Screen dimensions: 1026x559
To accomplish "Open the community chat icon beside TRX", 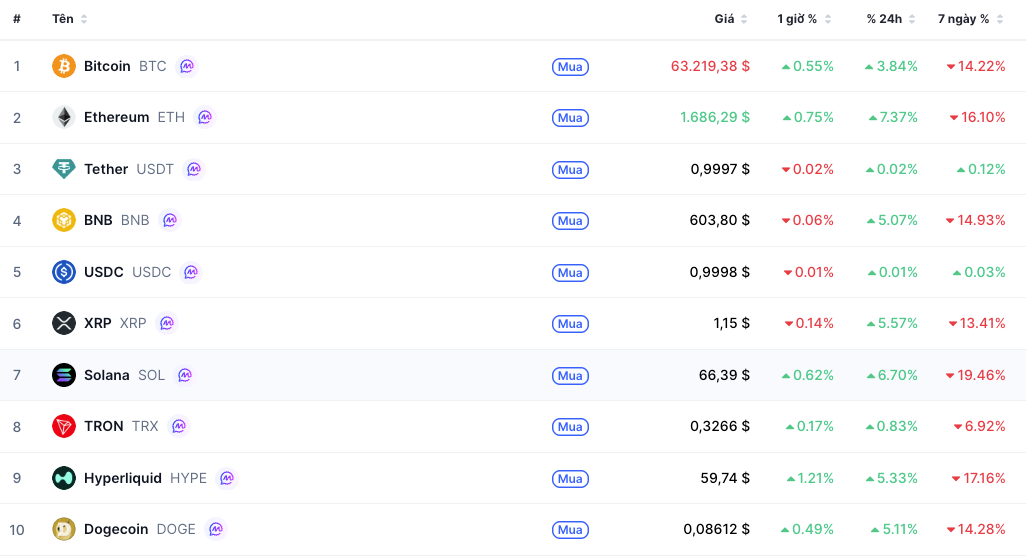I will coord(179,426).
